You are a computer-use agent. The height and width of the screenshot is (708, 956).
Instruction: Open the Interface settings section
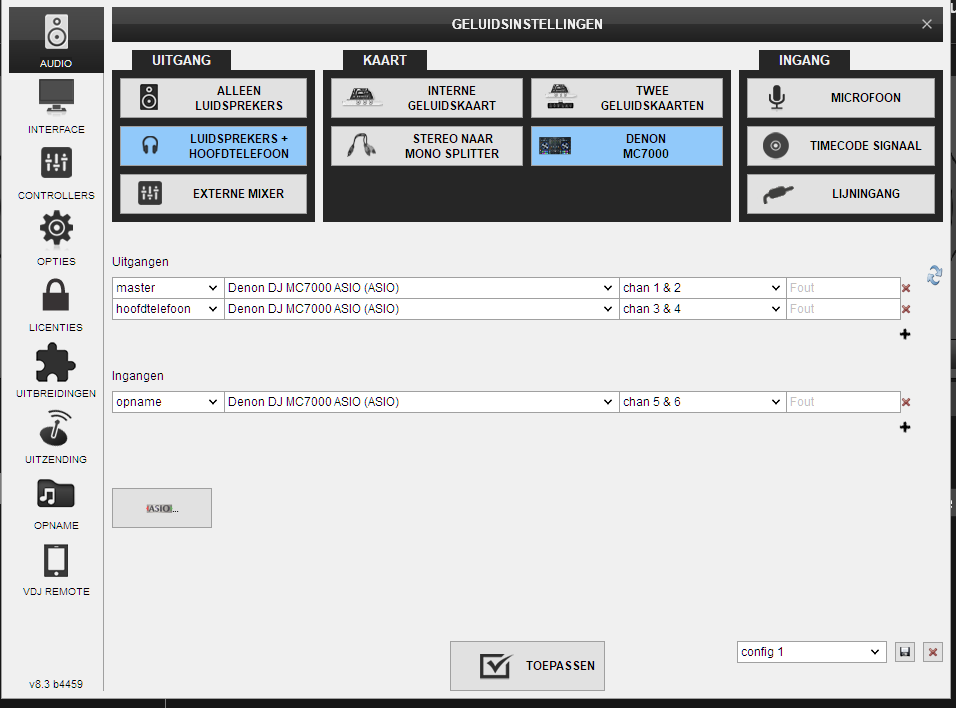(56, 106)
